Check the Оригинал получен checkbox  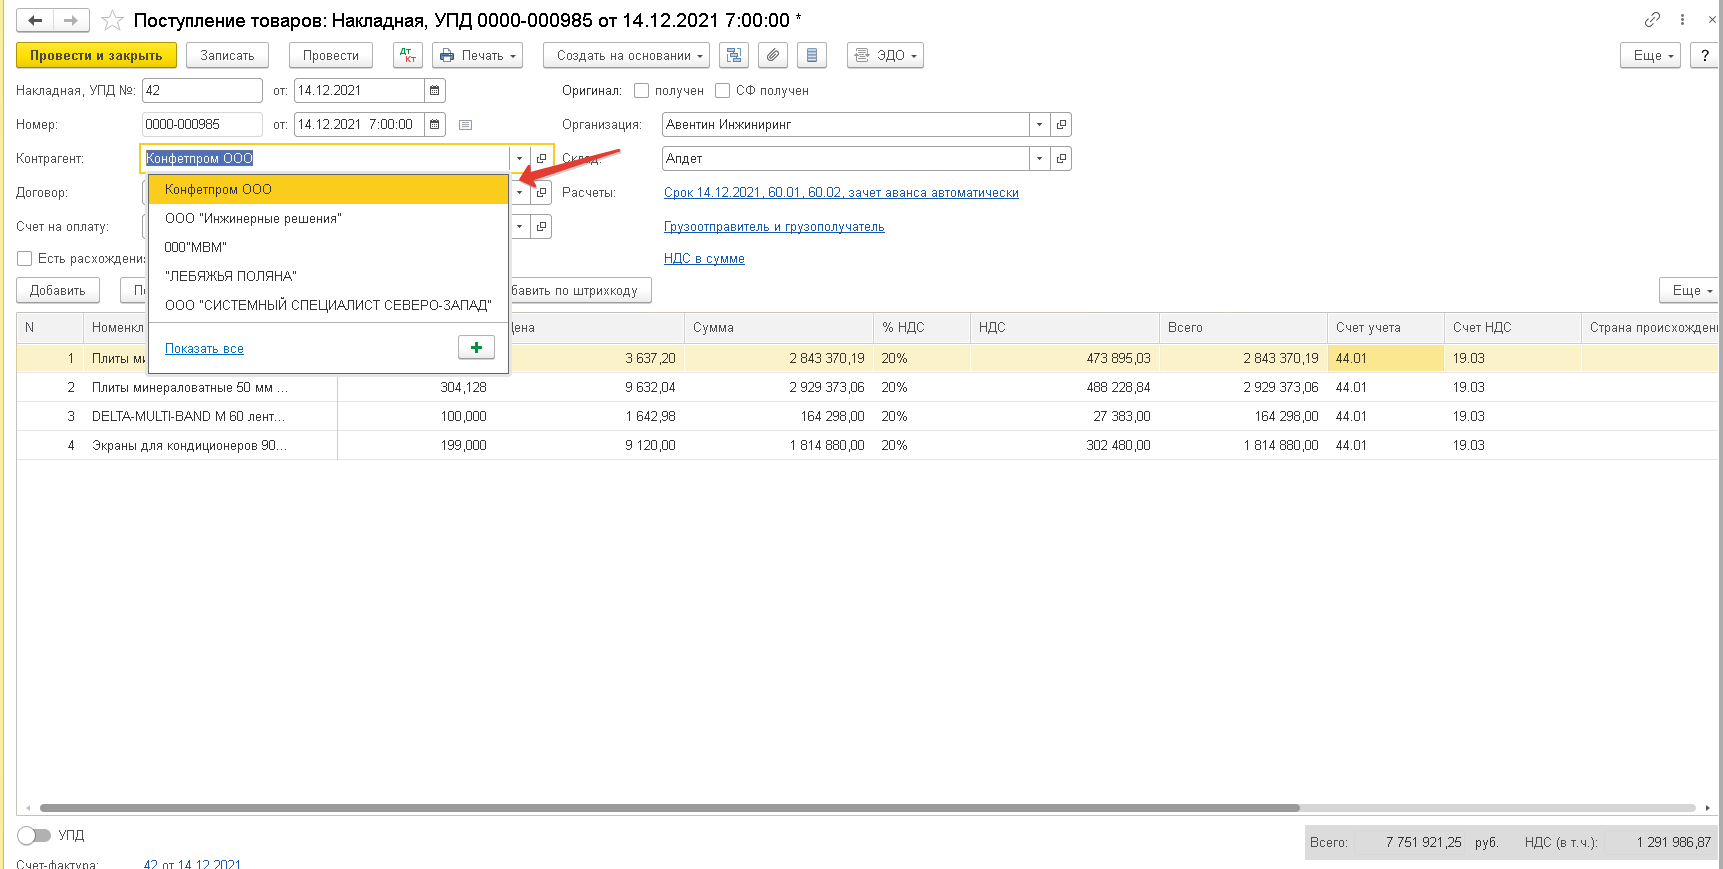[642, 90]
